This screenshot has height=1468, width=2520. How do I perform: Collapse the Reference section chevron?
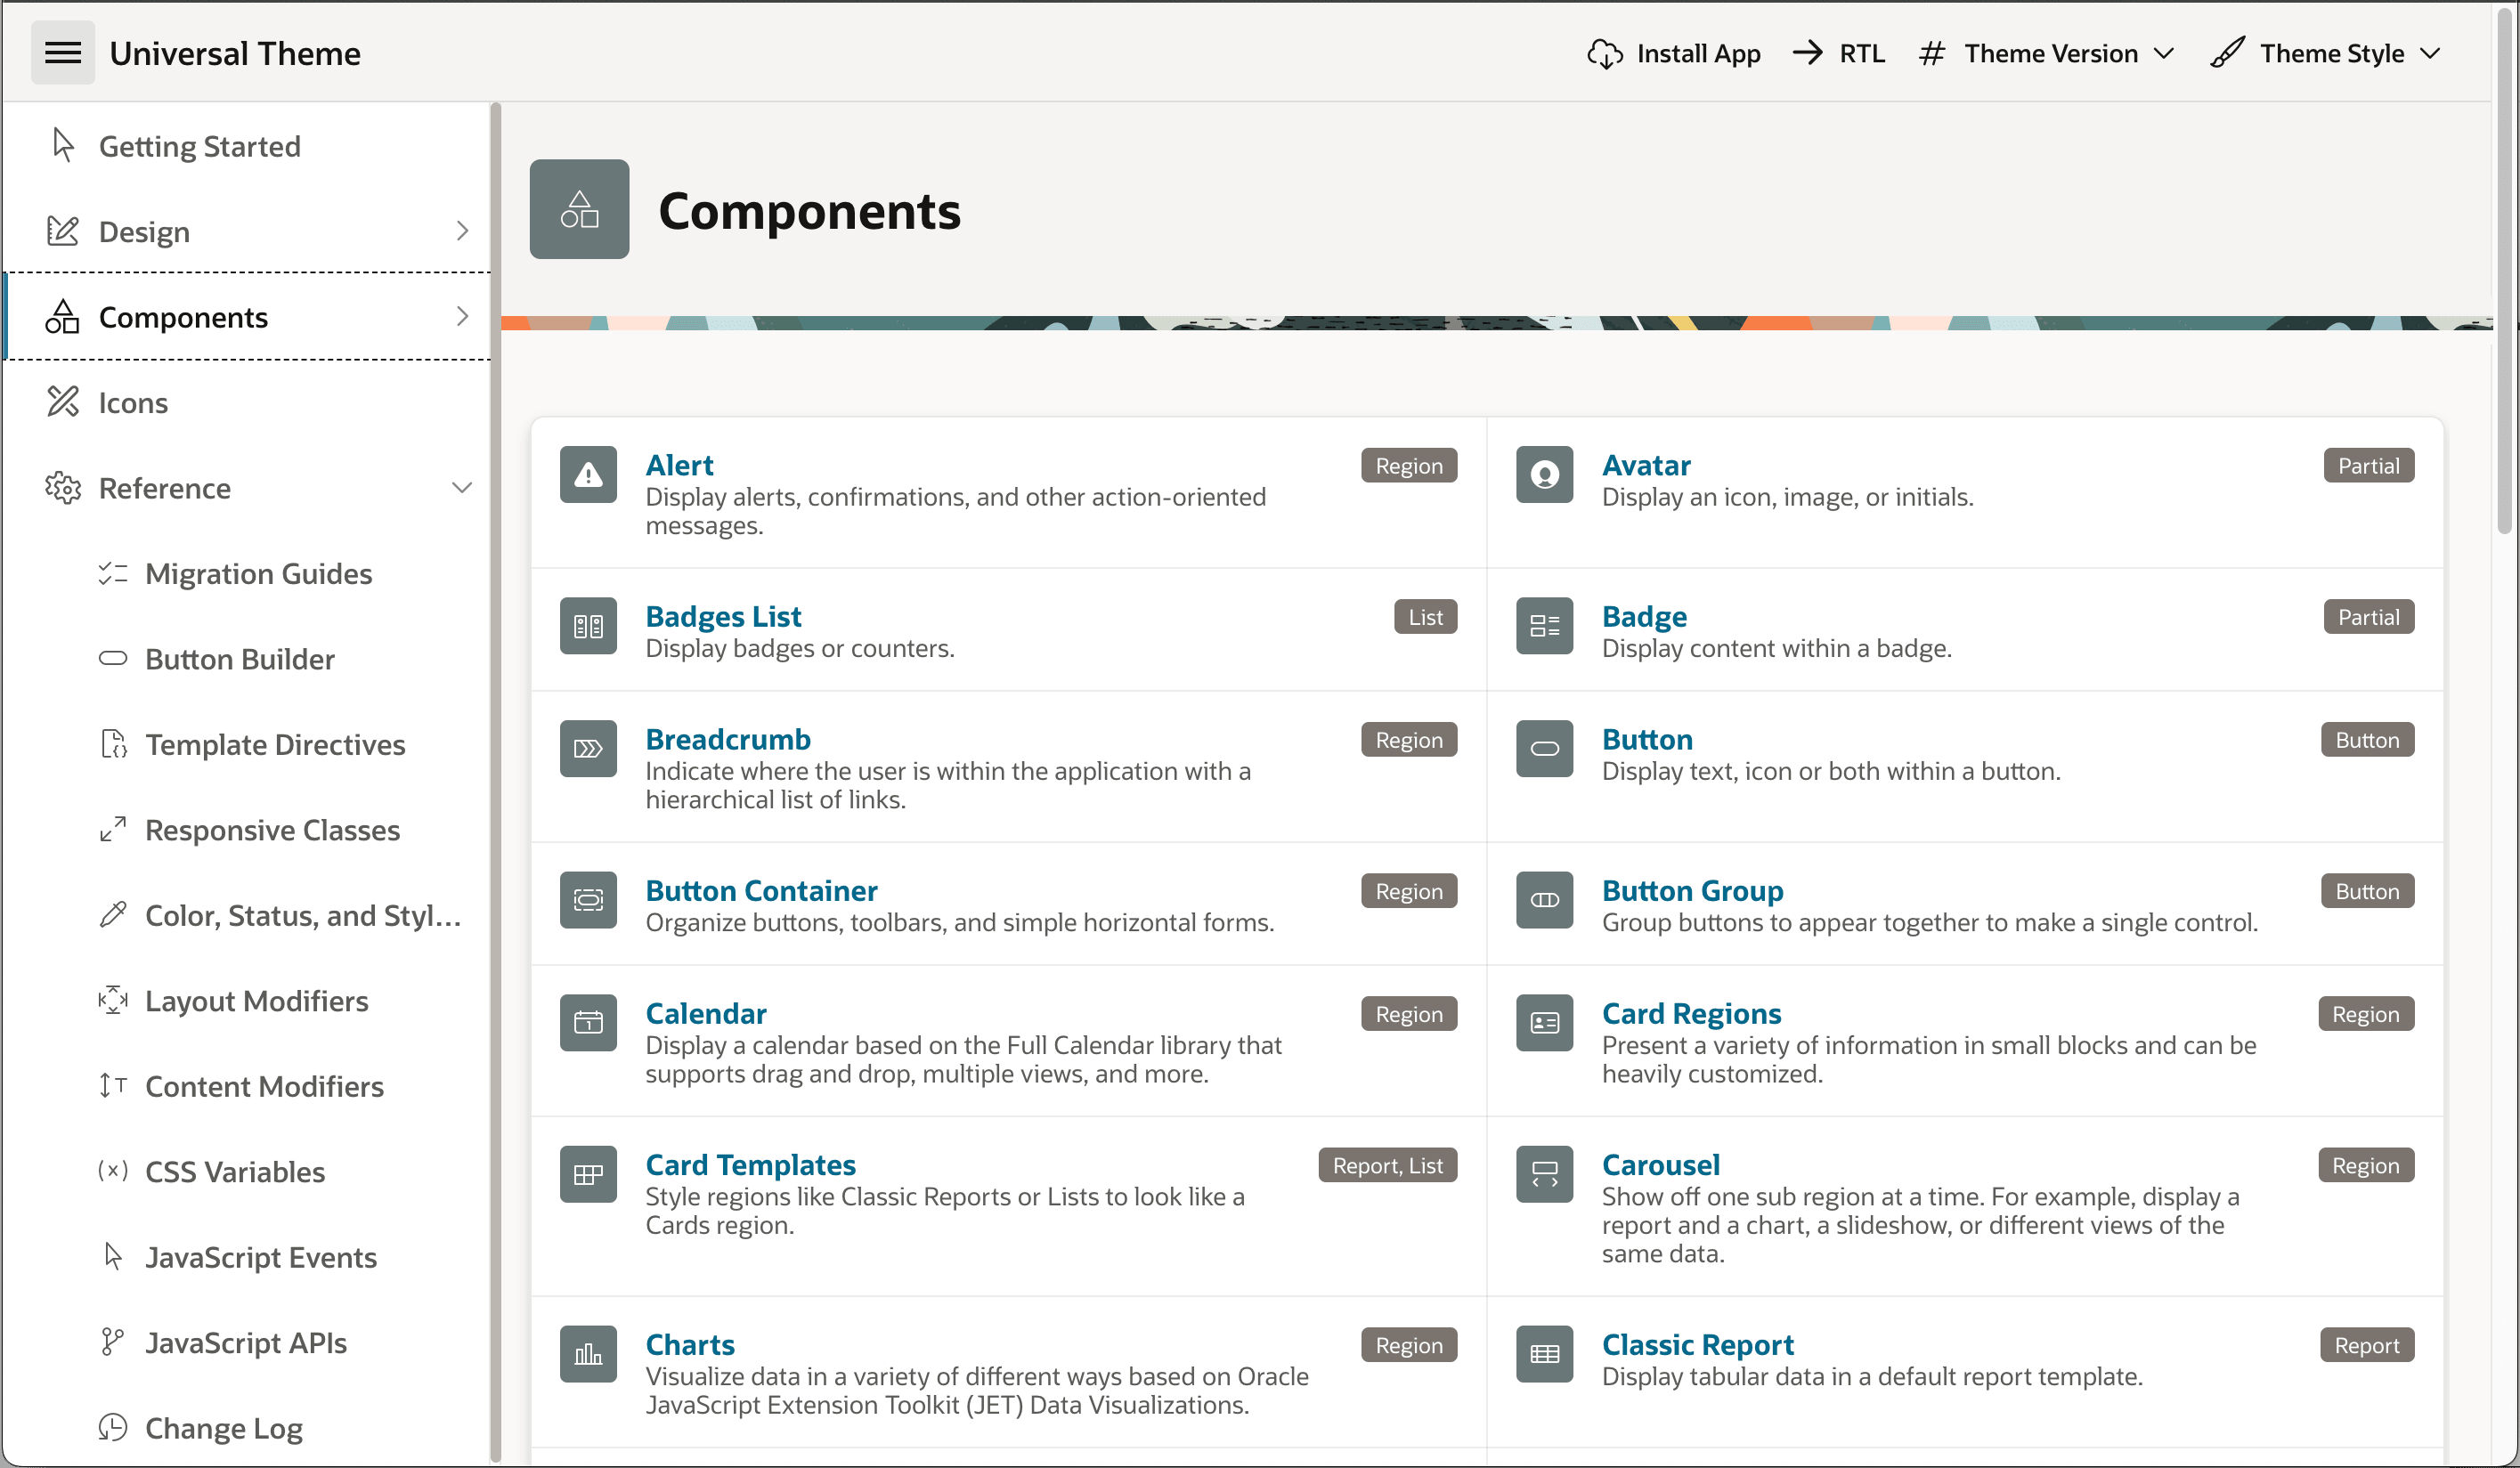point(461,488)
